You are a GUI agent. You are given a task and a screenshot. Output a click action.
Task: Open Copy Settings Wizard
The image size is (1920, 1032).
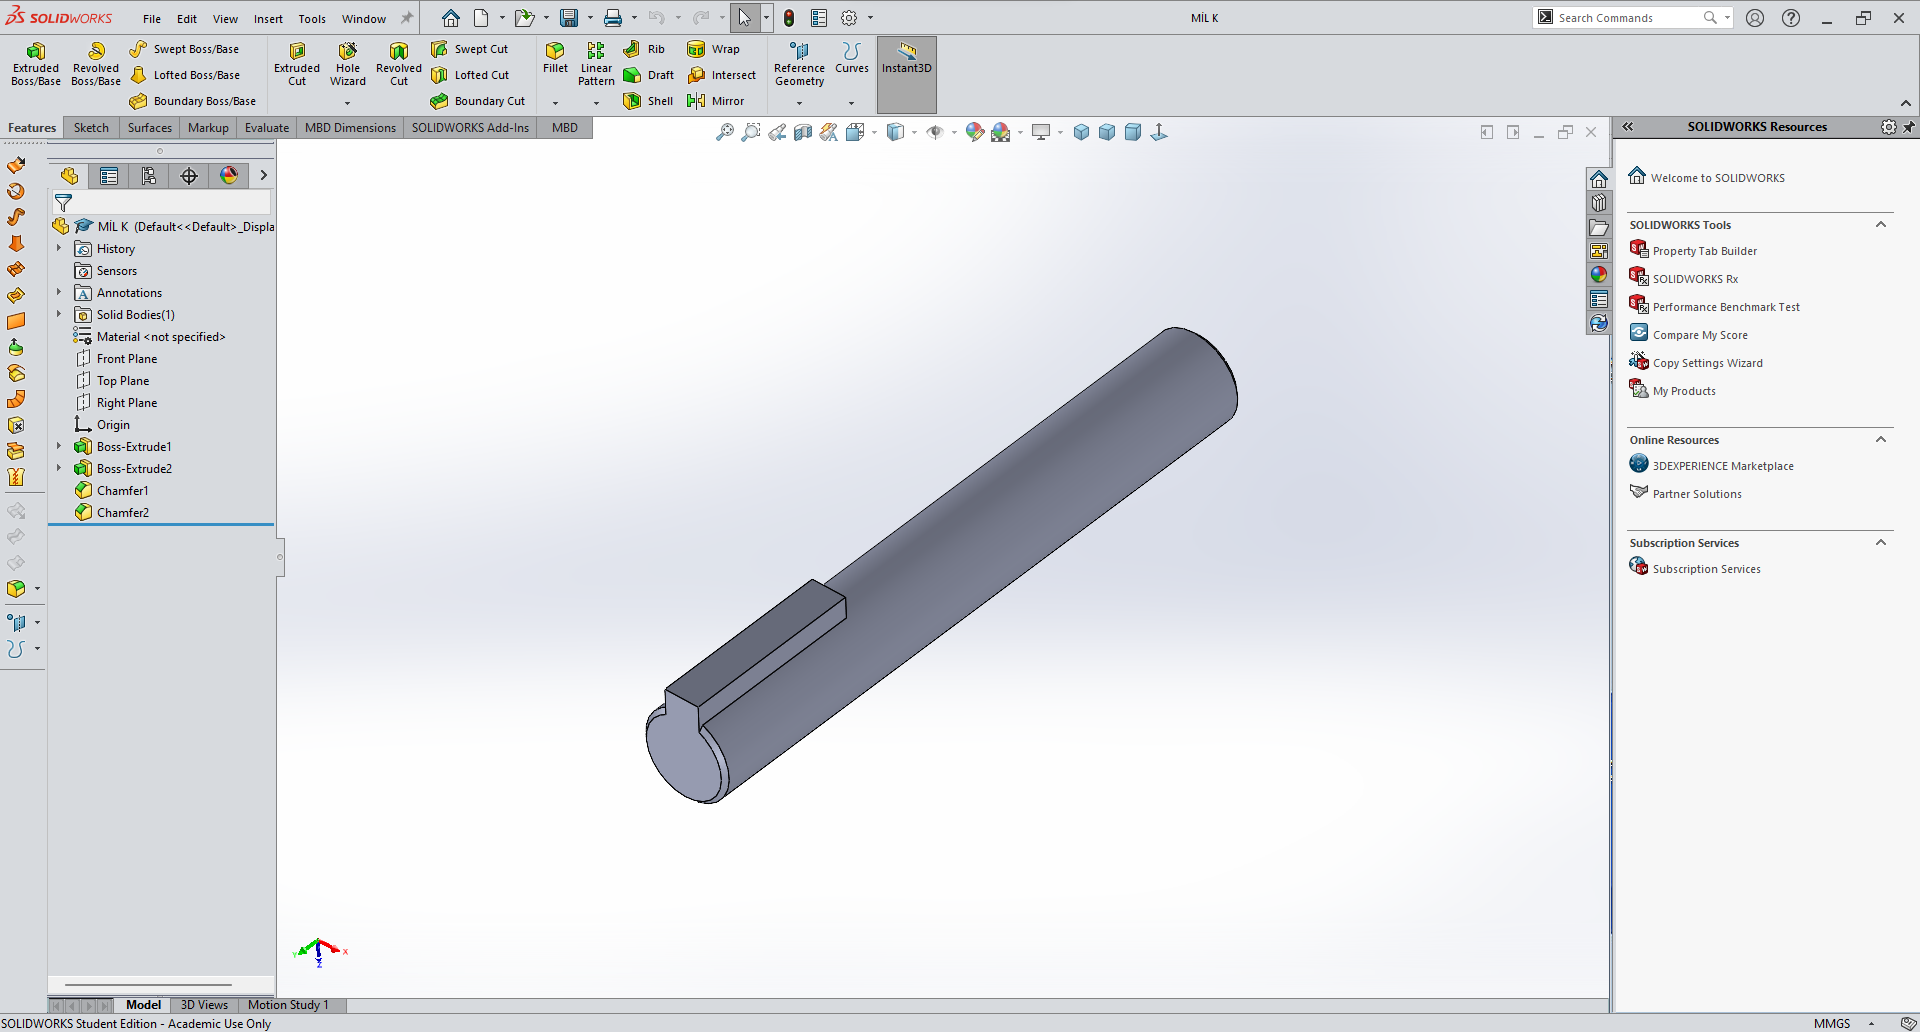click(x=1707, y=363)
